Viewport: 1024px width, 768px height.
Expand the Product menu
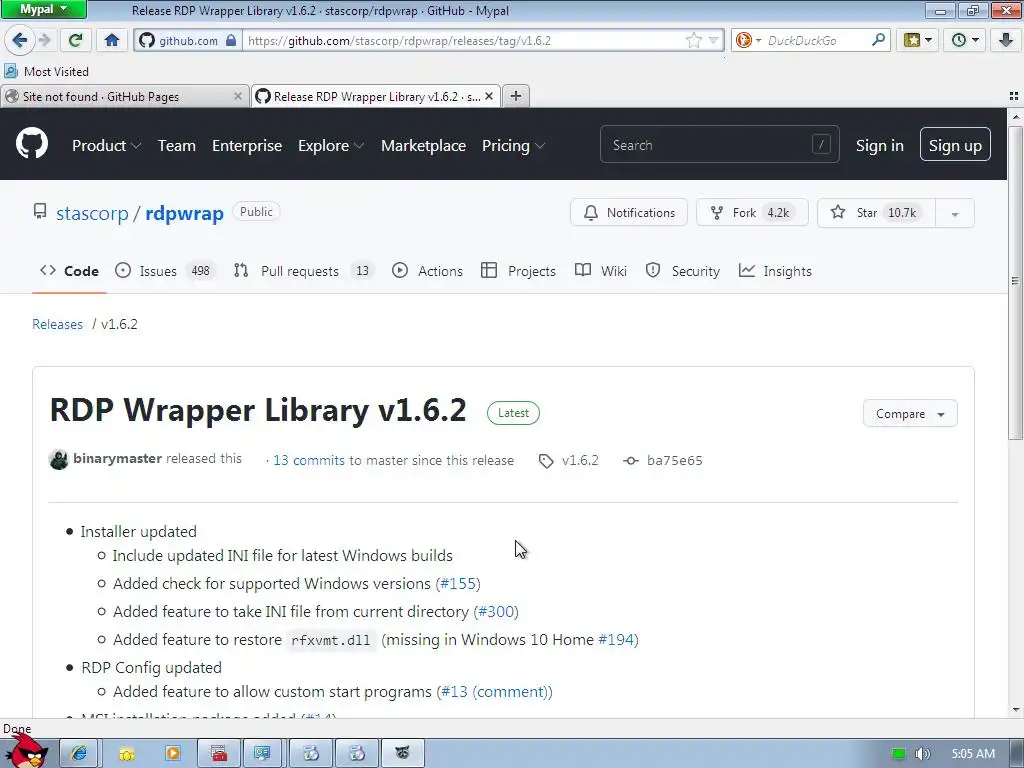[x=106, y=146]
